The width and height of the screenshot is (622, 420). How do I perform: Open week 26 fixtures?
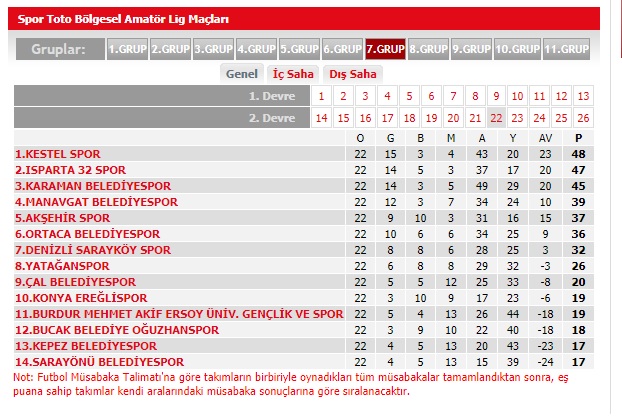click(x=583, y=117)
